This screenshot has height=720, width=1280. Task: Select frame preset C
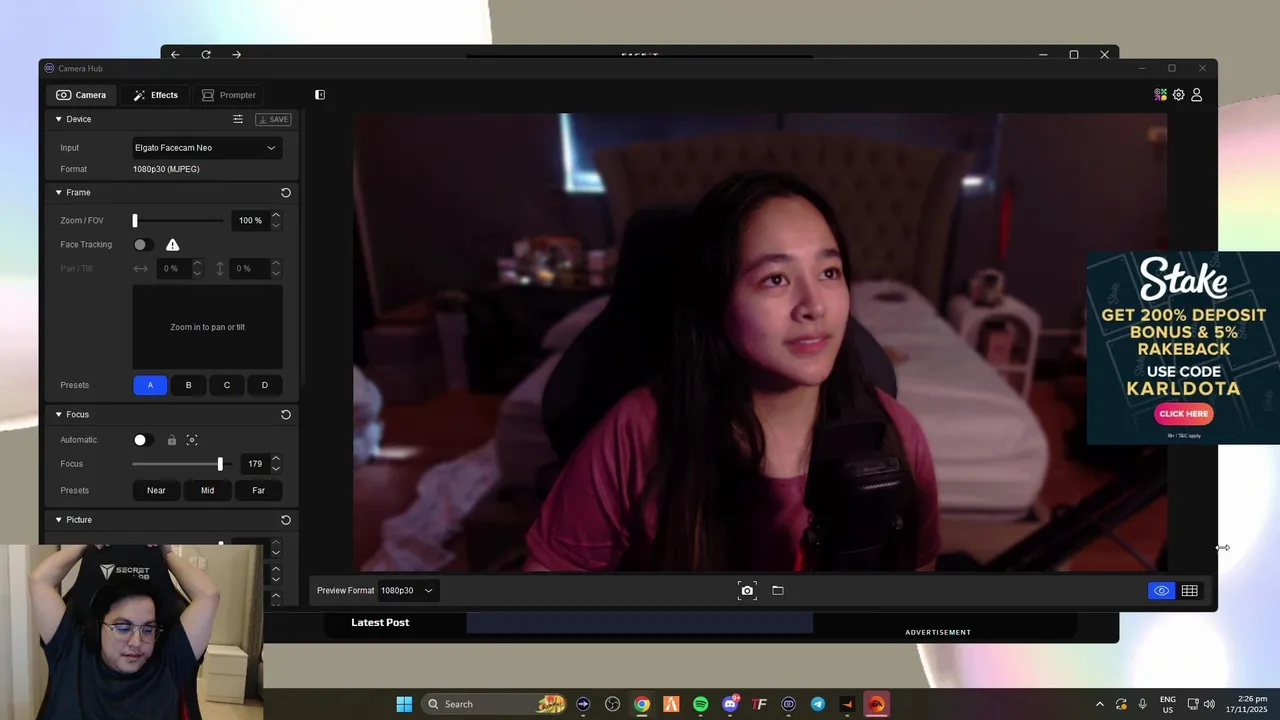tap(227, 385)
